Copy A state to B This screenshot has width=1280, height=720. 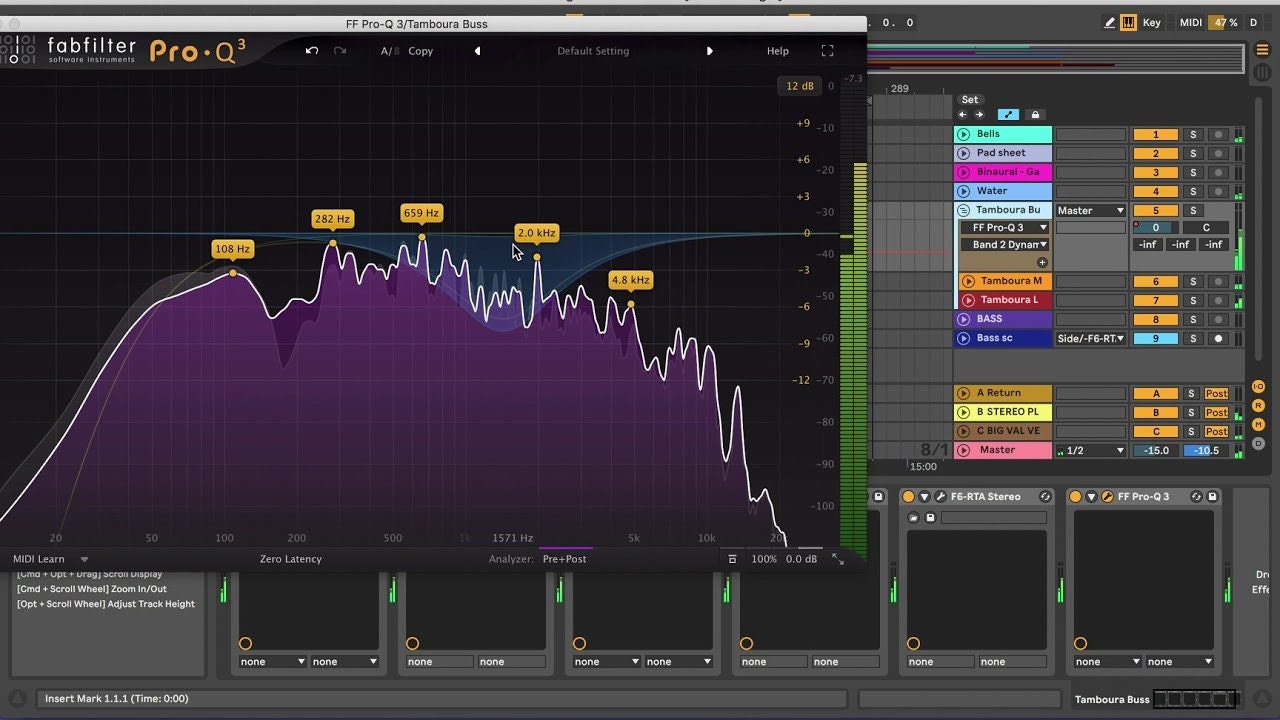(x=421, y=51)
